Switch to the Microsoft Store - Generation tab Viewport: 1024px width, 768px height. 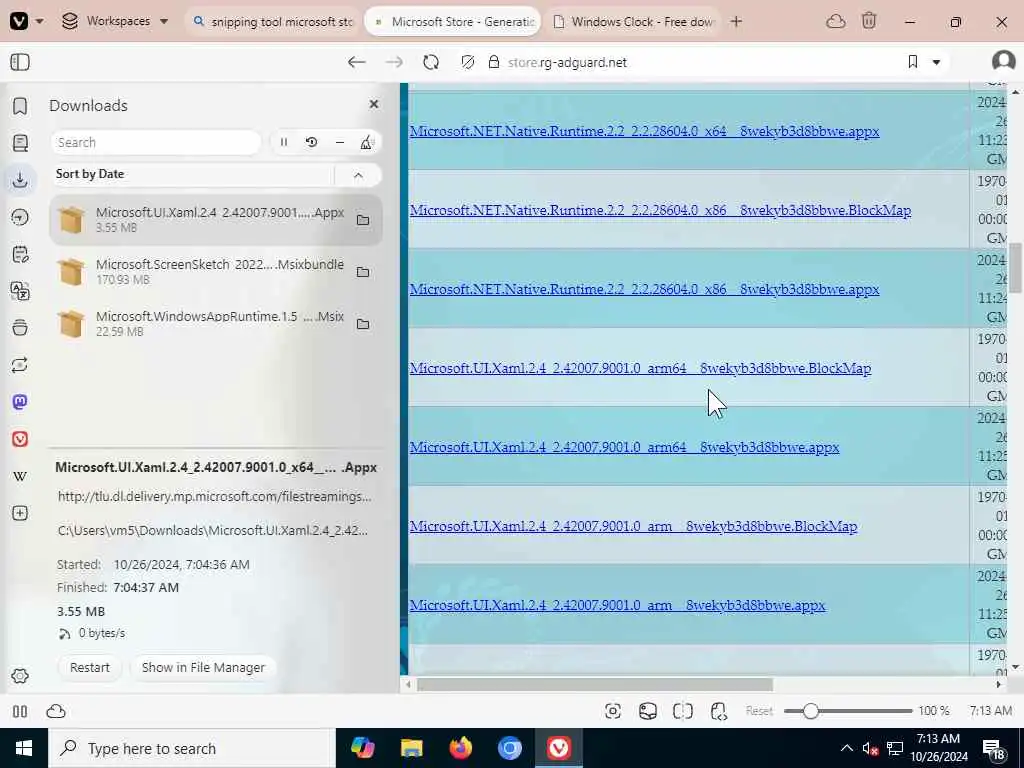tap(453, 22)
